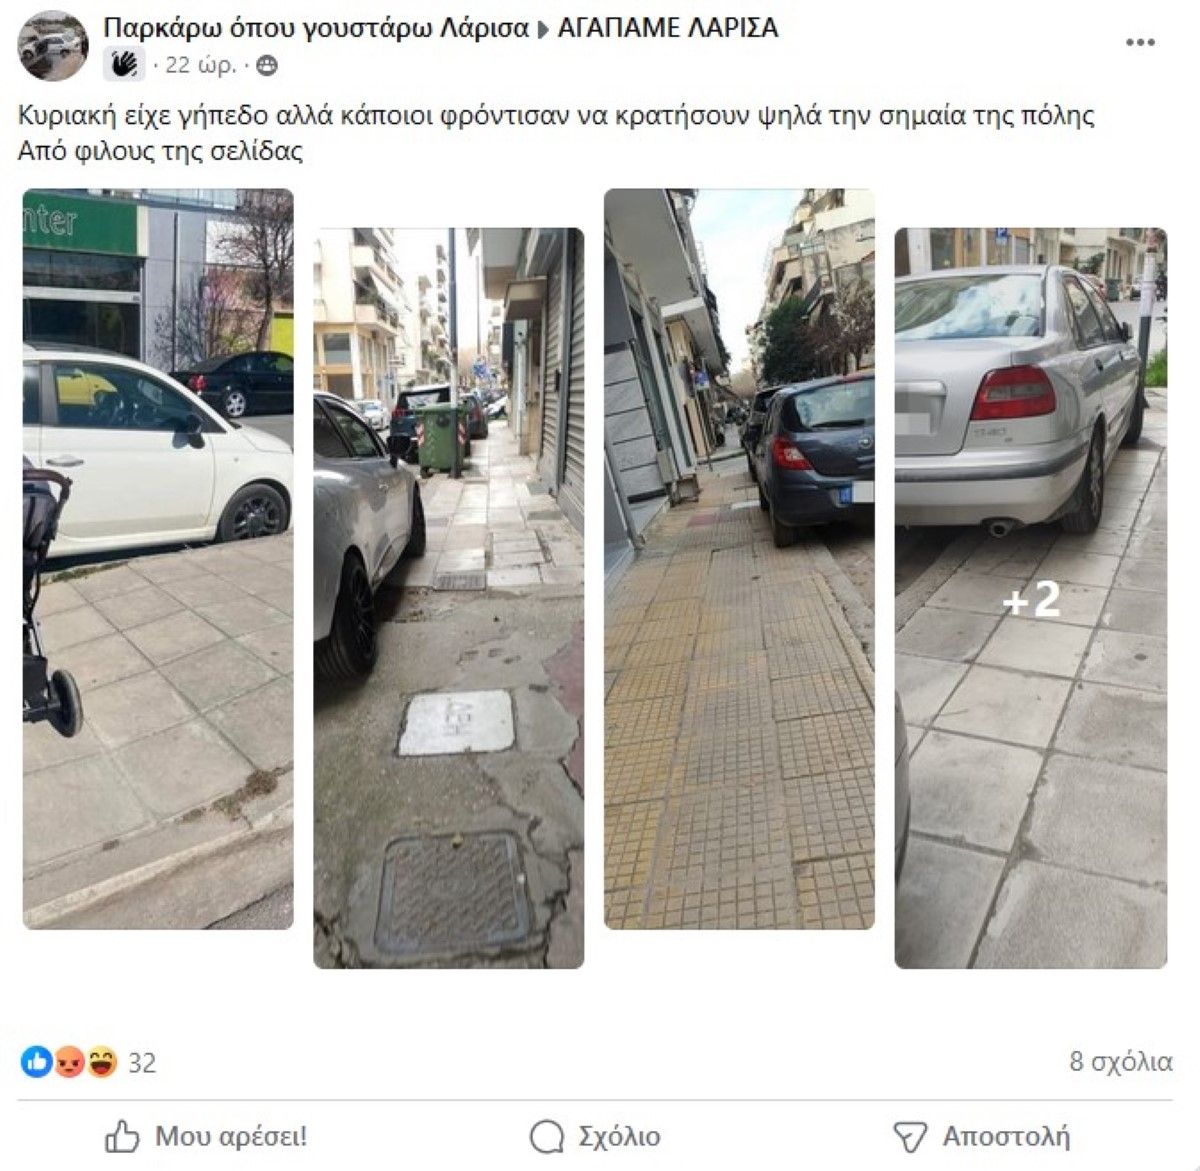Open the yellow tactile paving sidewalk photo
Viewport: 1200px width, 1171px height.
(739, 559)
